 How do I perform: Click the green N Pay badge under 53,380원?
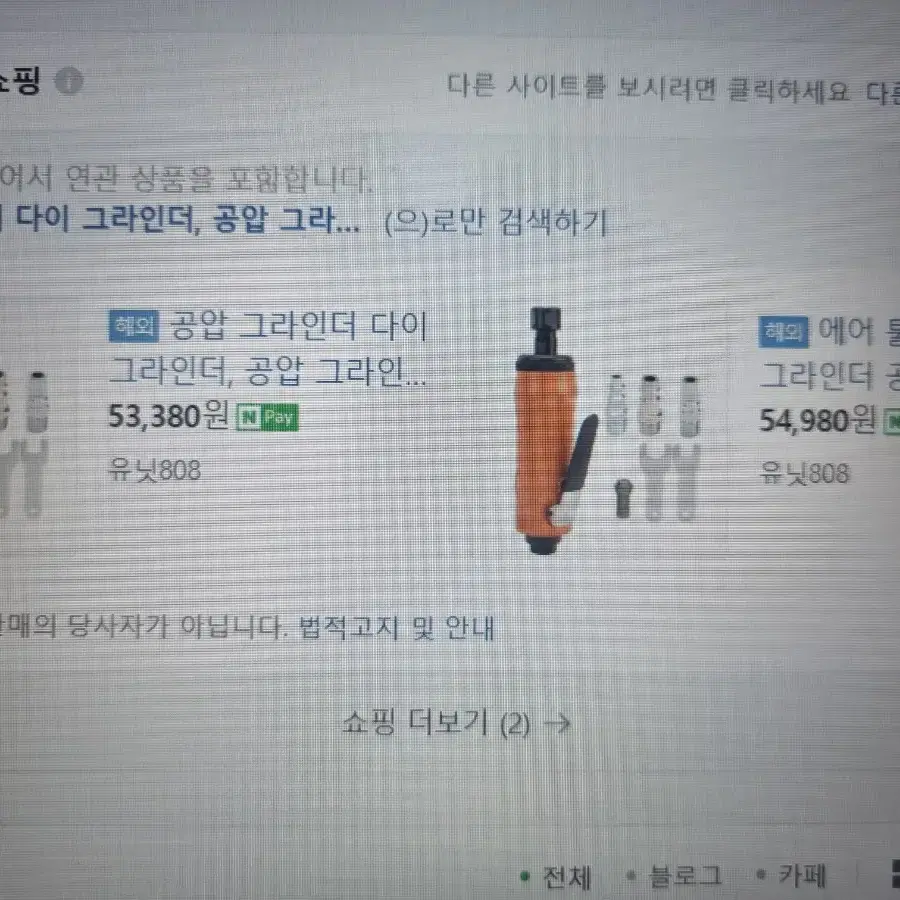(267, 417)
